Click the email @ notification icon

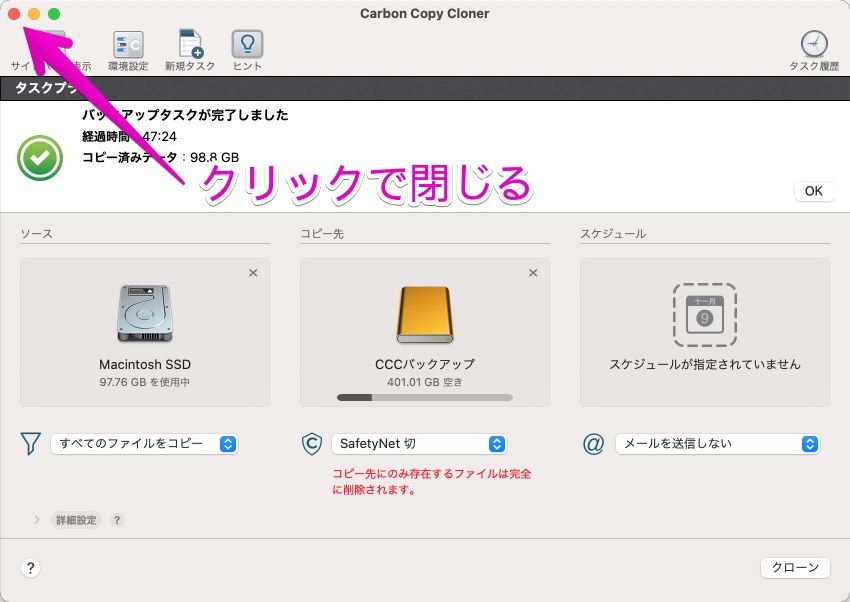(593, 444)
